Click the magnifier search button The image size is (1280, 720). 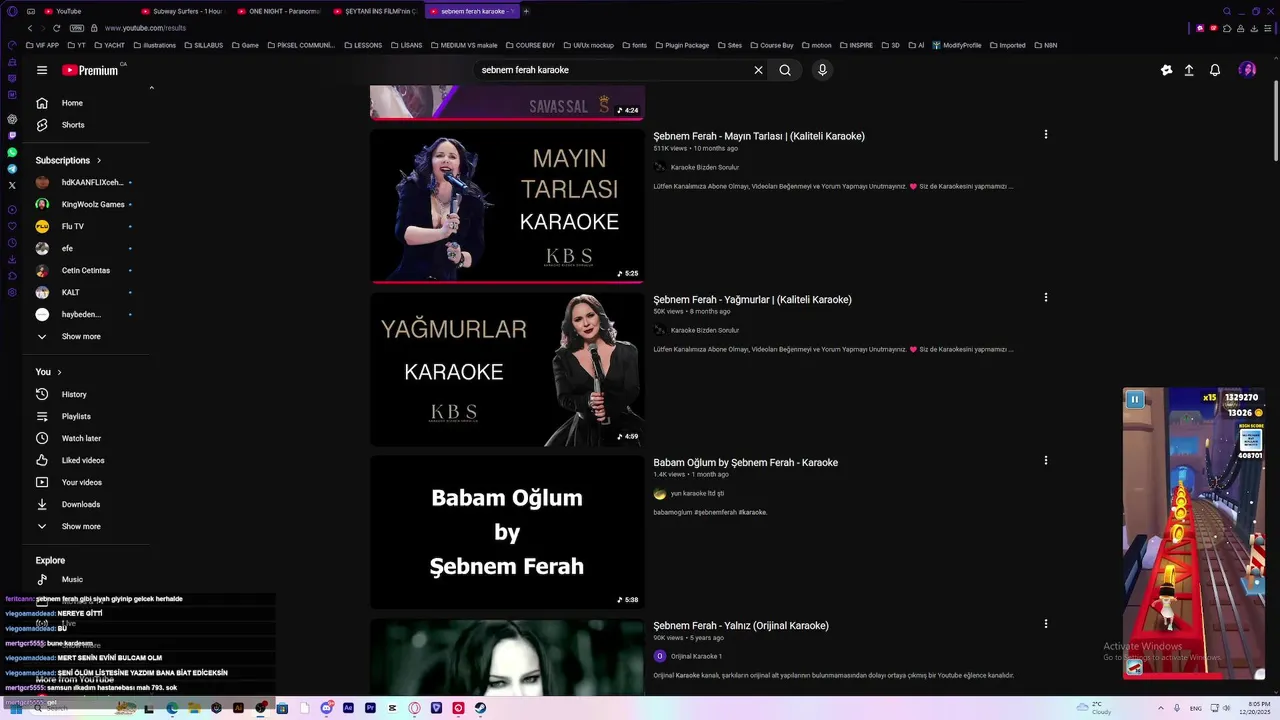785,70
